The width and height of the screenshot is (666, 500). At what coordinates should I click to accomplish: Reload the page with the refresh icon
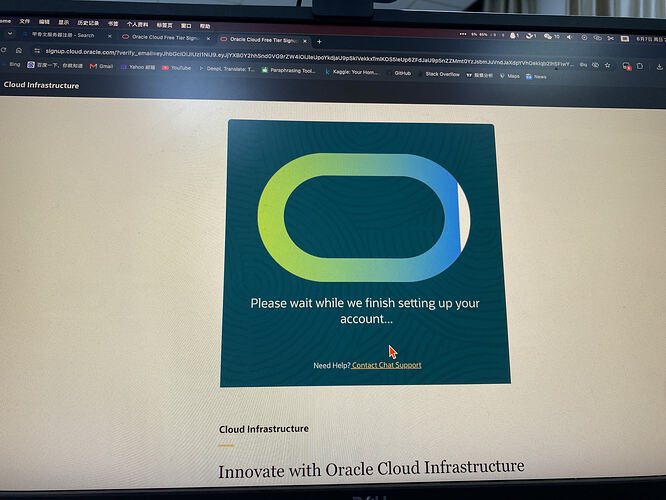tap(3, 50)
